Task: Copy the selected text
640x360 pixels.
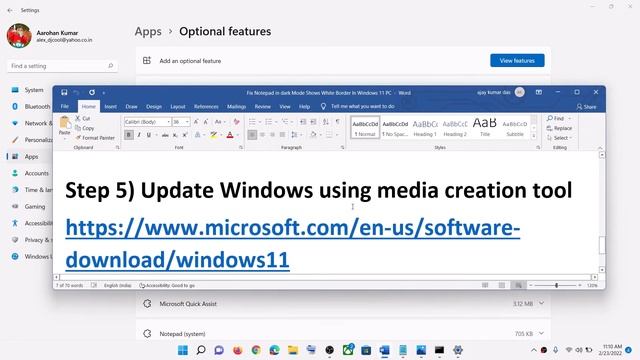Action: [84, 128]
